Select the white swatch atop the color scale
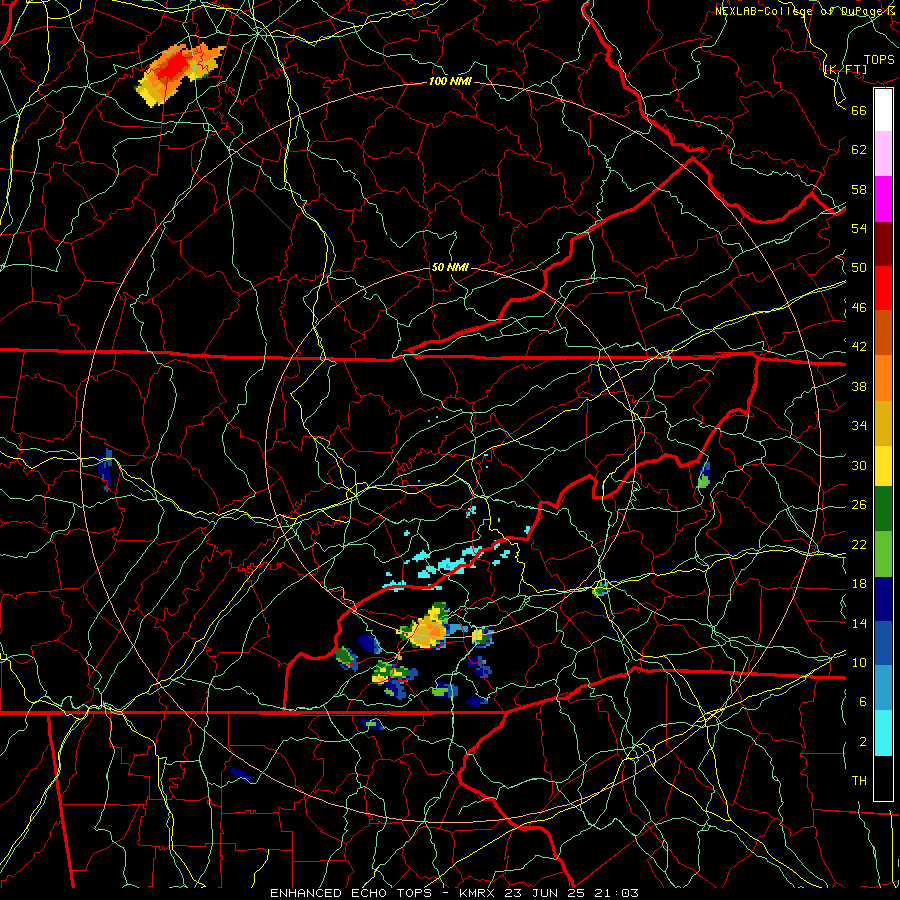 883,110
